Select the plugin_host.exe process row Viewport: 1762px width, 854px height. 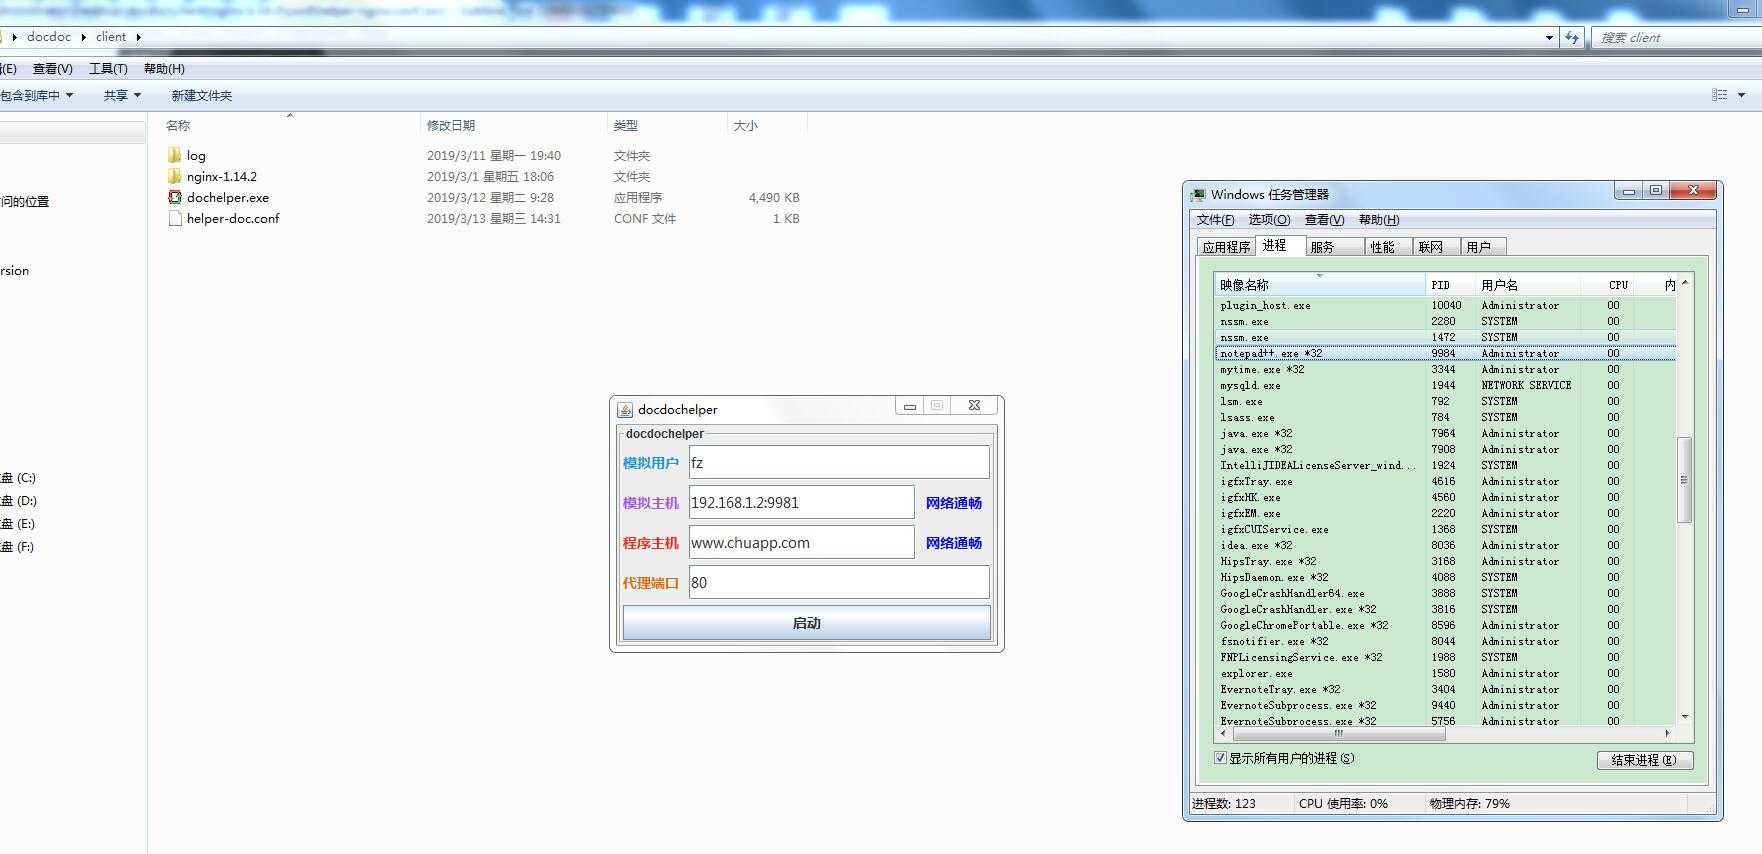[1445, 305]
